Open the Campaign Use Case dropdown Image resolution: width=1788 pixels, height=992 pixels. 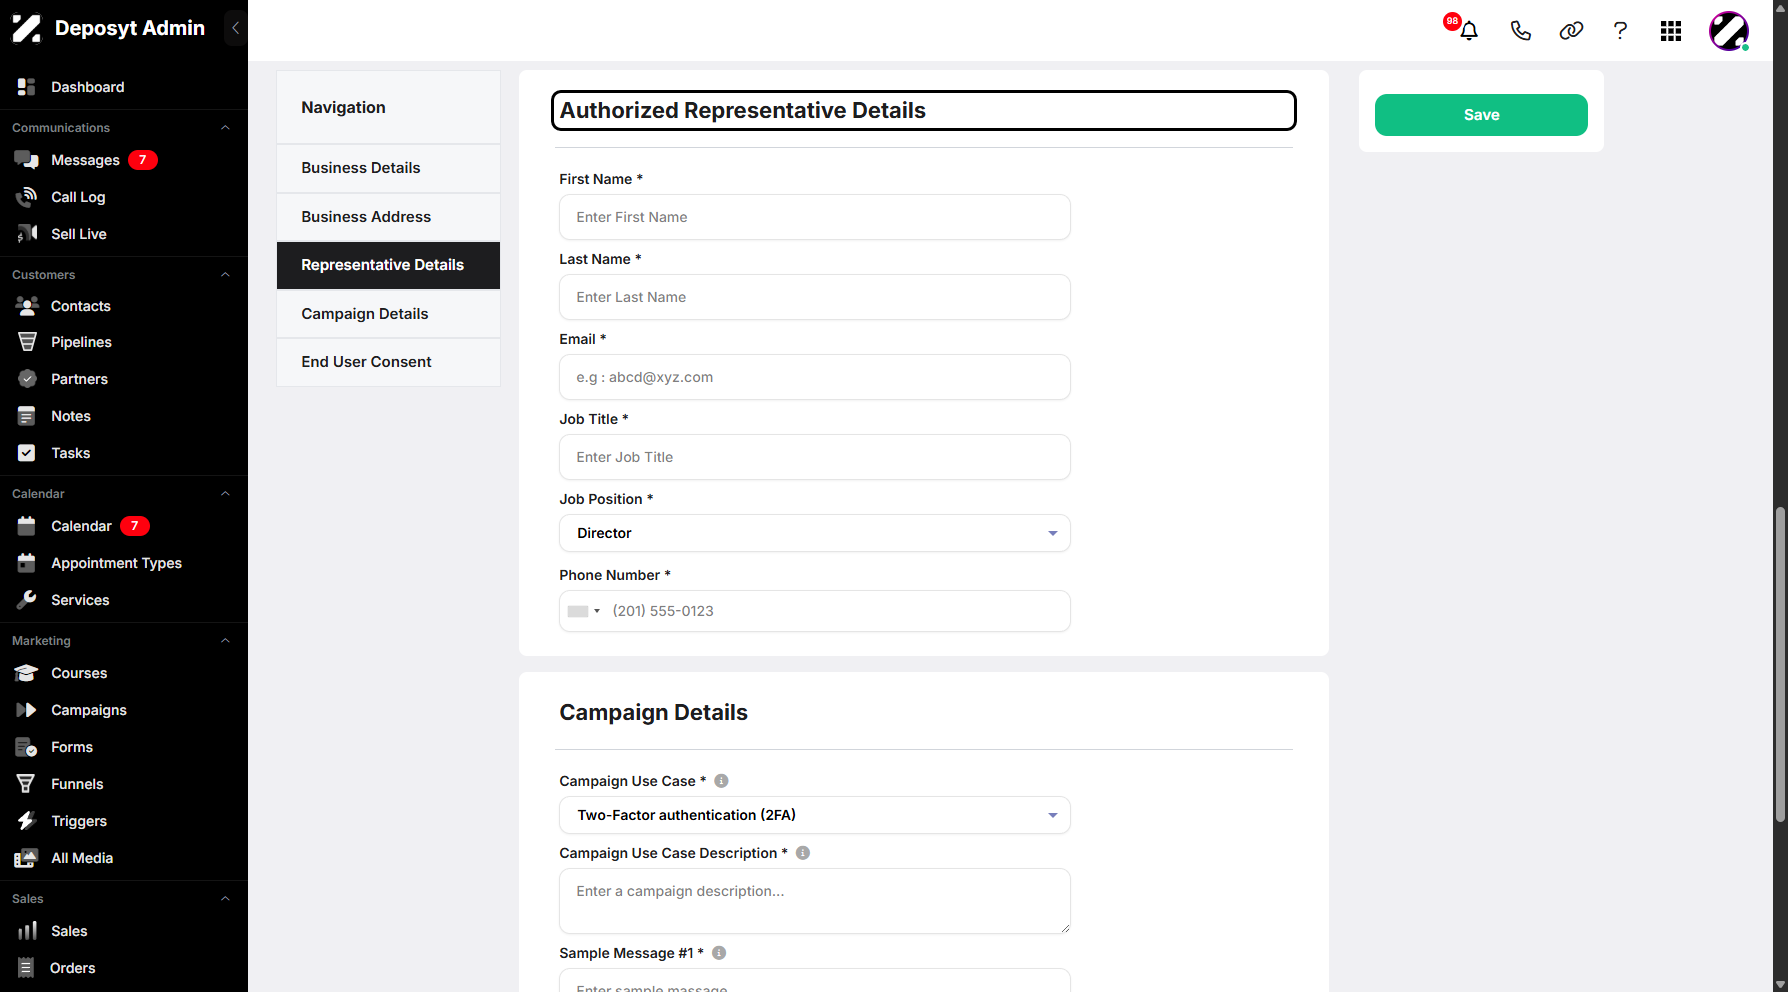tap(815, 815)
